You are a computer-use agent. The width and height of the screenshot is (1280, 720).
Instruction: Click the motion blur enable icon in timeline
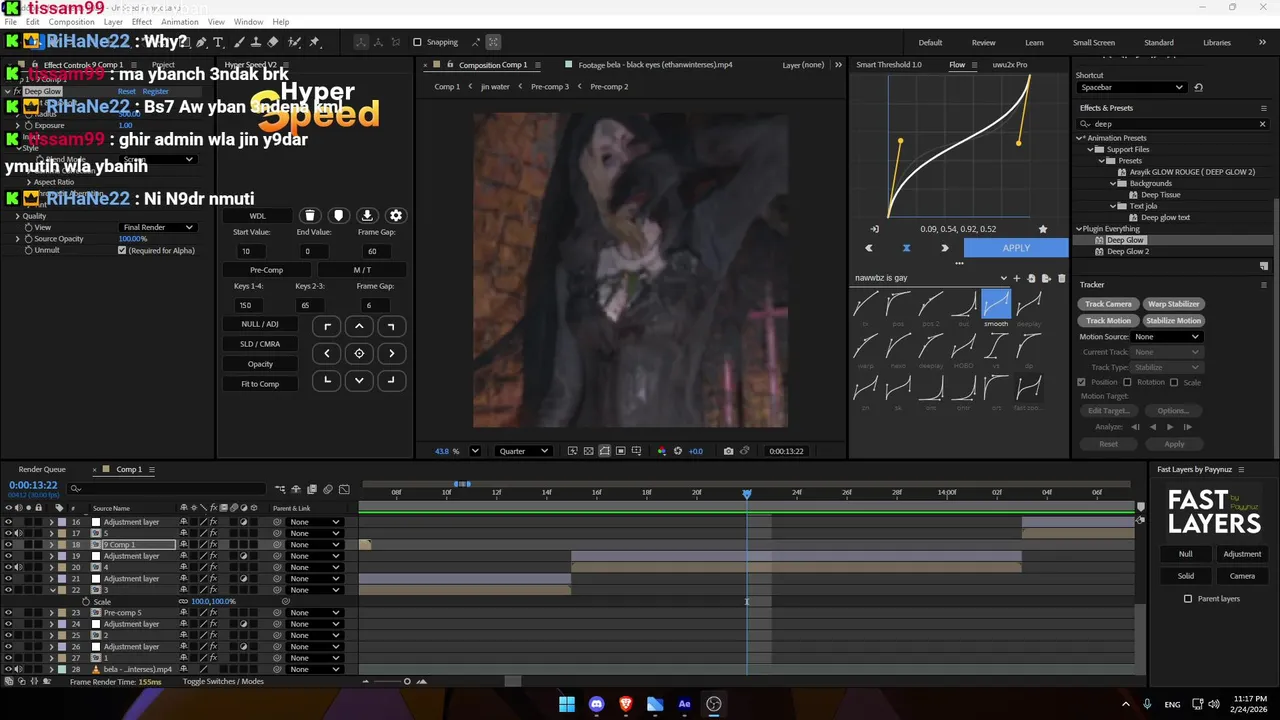click(328, 489)
